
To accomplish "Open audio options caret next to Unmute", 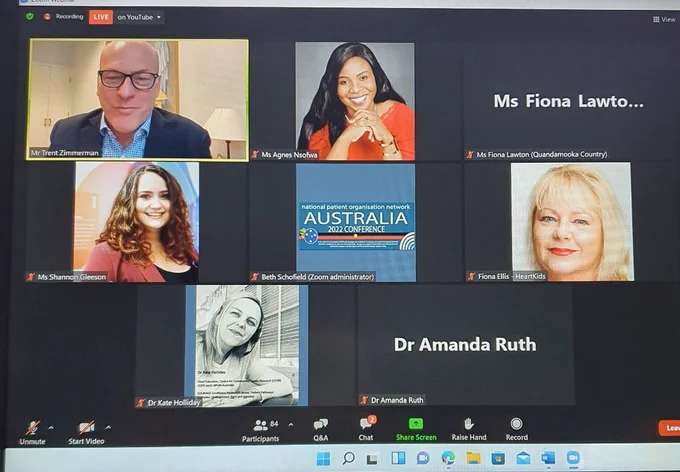I will 51,428.
